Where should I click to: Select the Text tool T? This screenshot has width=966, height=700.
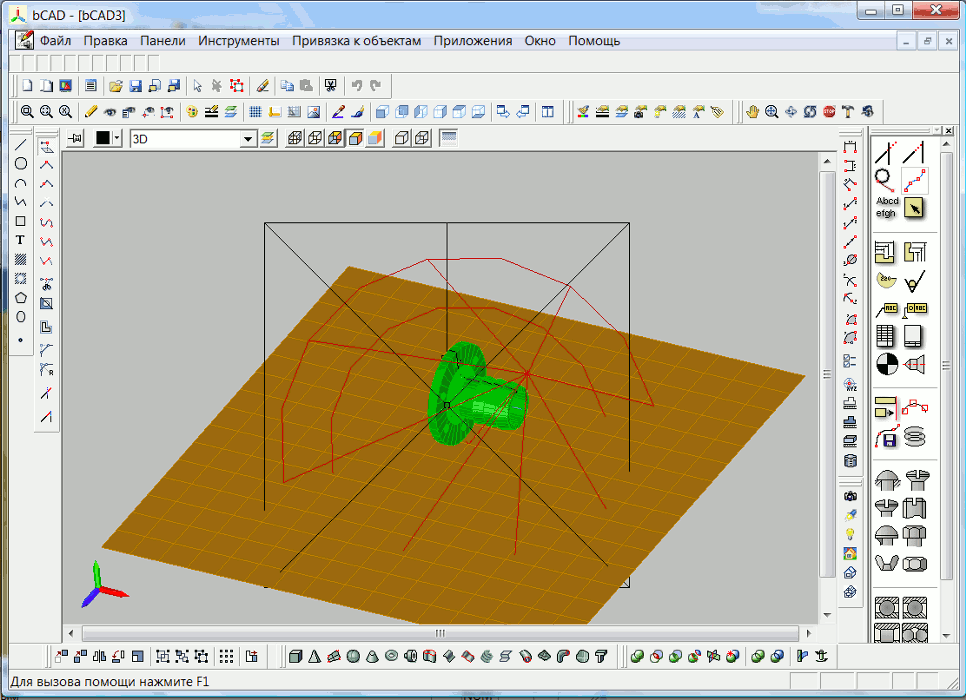pyautogui.click(x=20, y=240)
